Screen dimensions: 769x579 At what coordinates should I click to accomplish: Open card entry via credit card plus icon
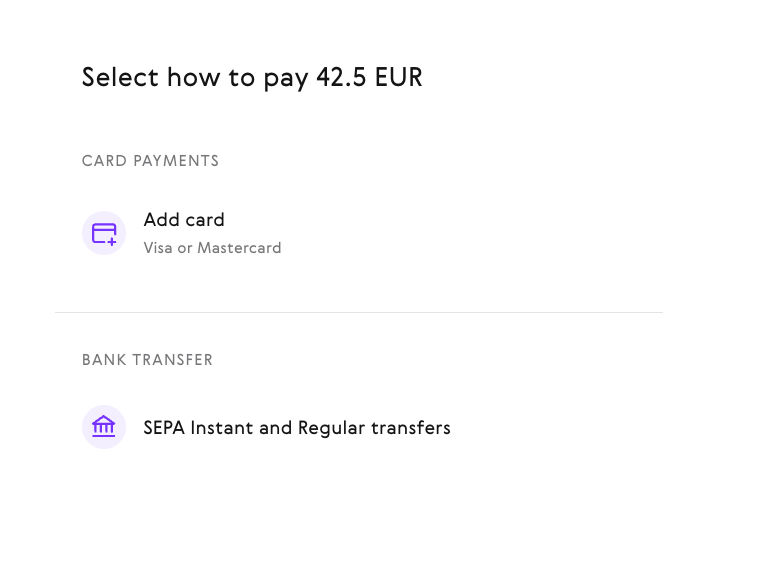click(104, 233)
